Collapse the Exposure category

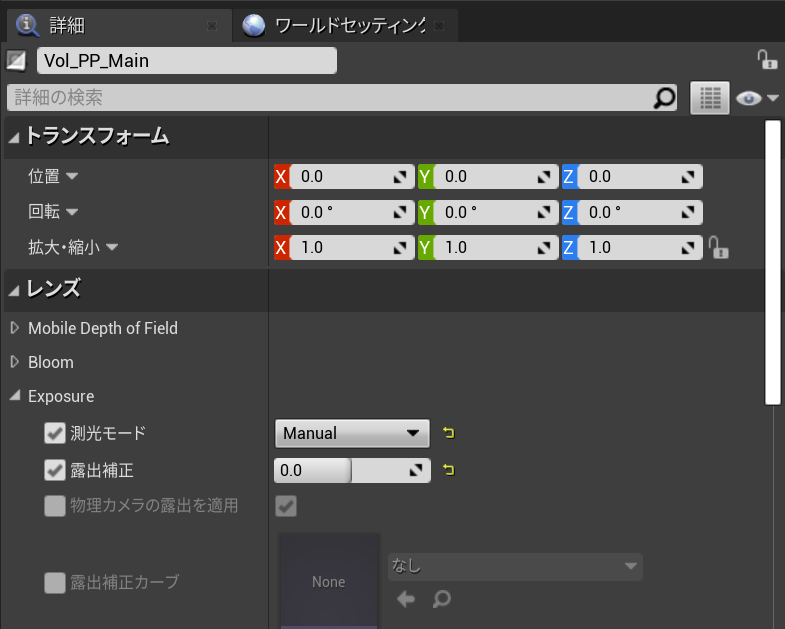pos(15,396)
